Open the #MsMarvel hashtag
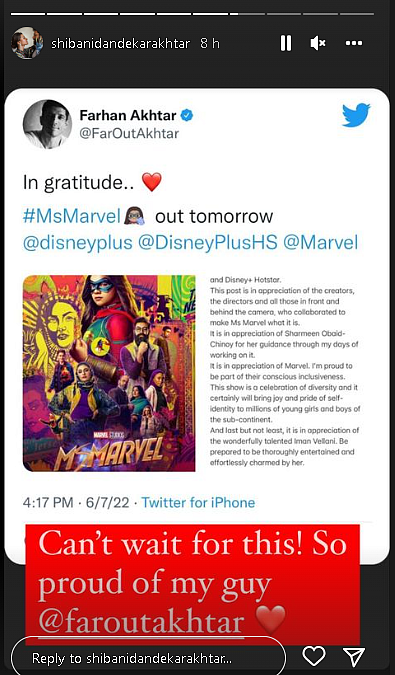The image size is (395, 675). pos(71,216)
